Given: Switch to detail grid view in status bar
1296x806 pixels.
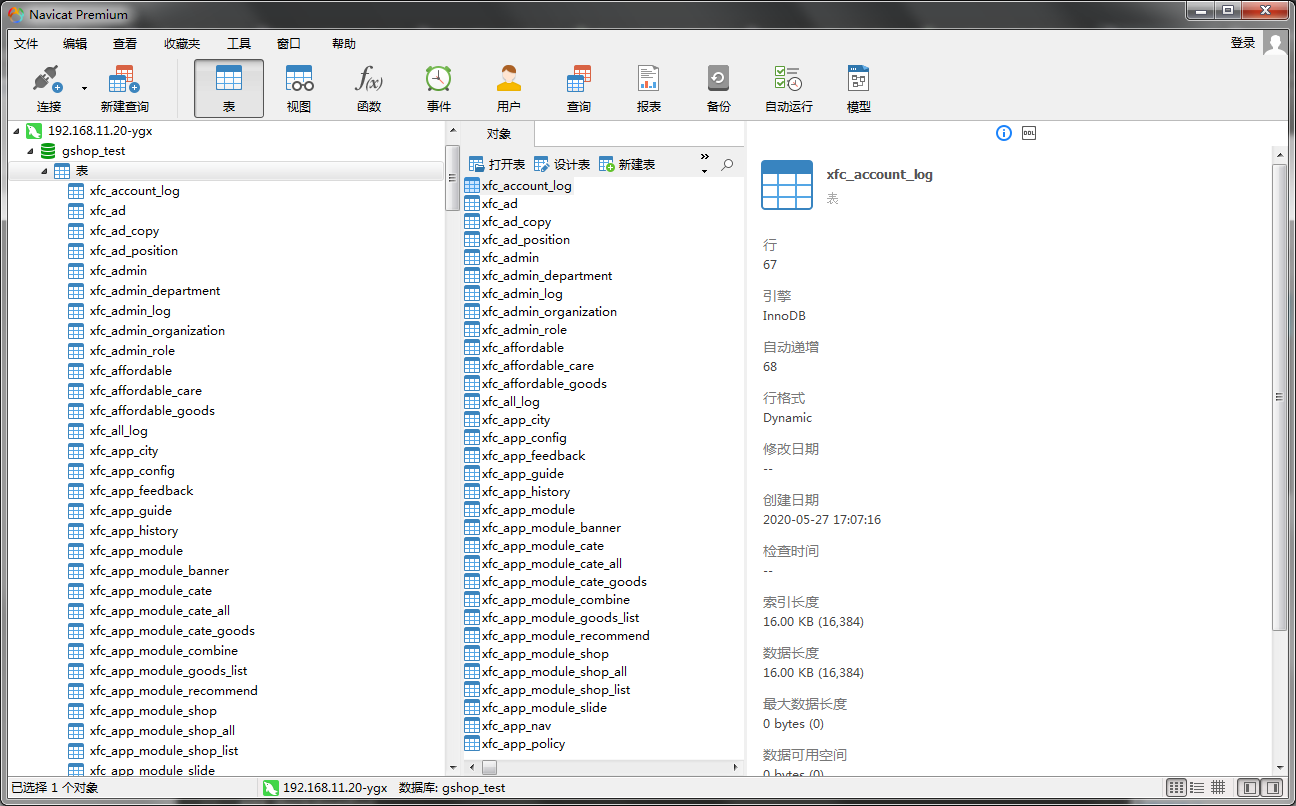Looking at the screenshot, I should tap(1218, 788).
